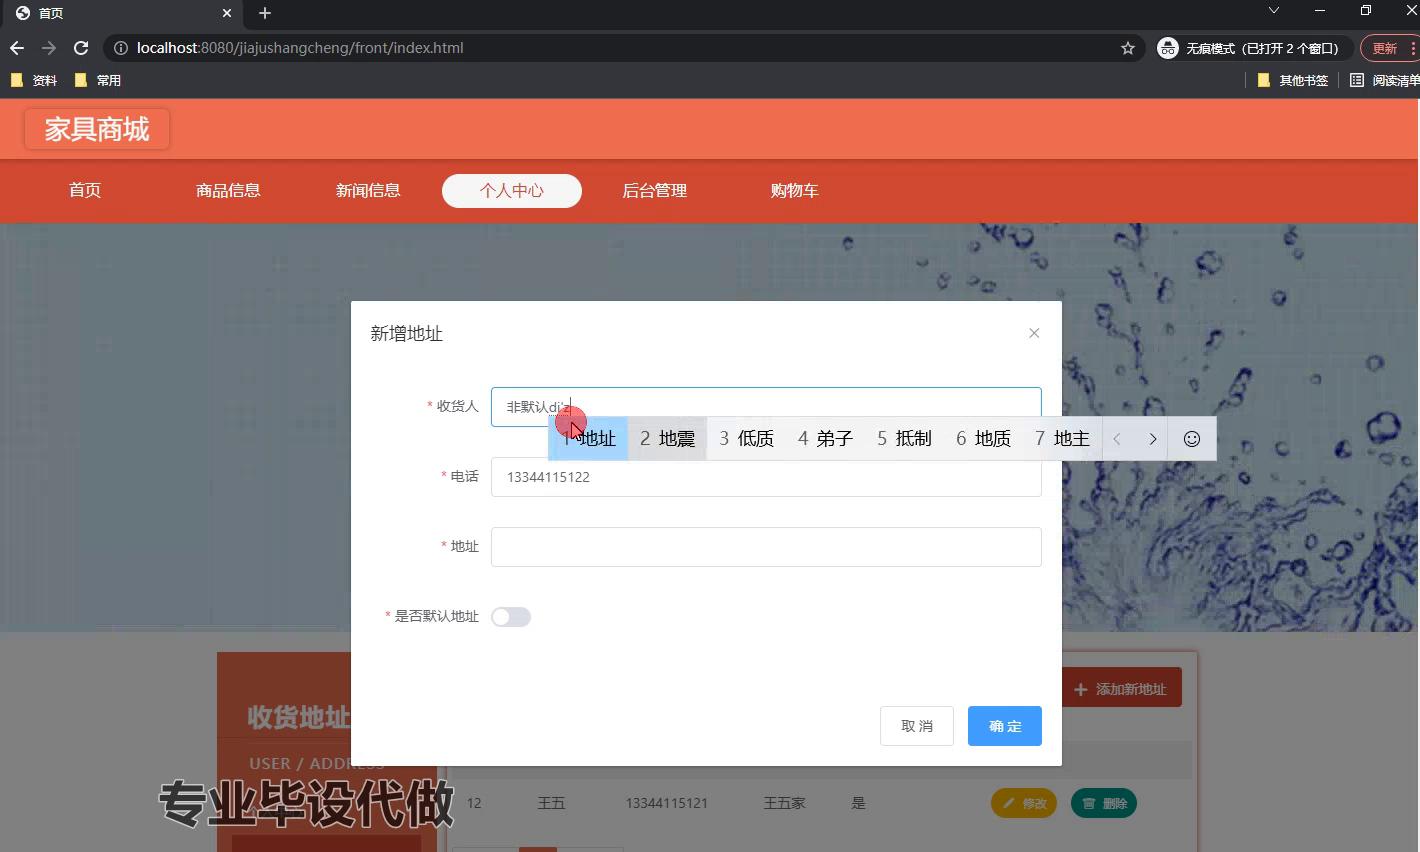
Task: Click the empty 地址 input field
Action: coord(766,546)
